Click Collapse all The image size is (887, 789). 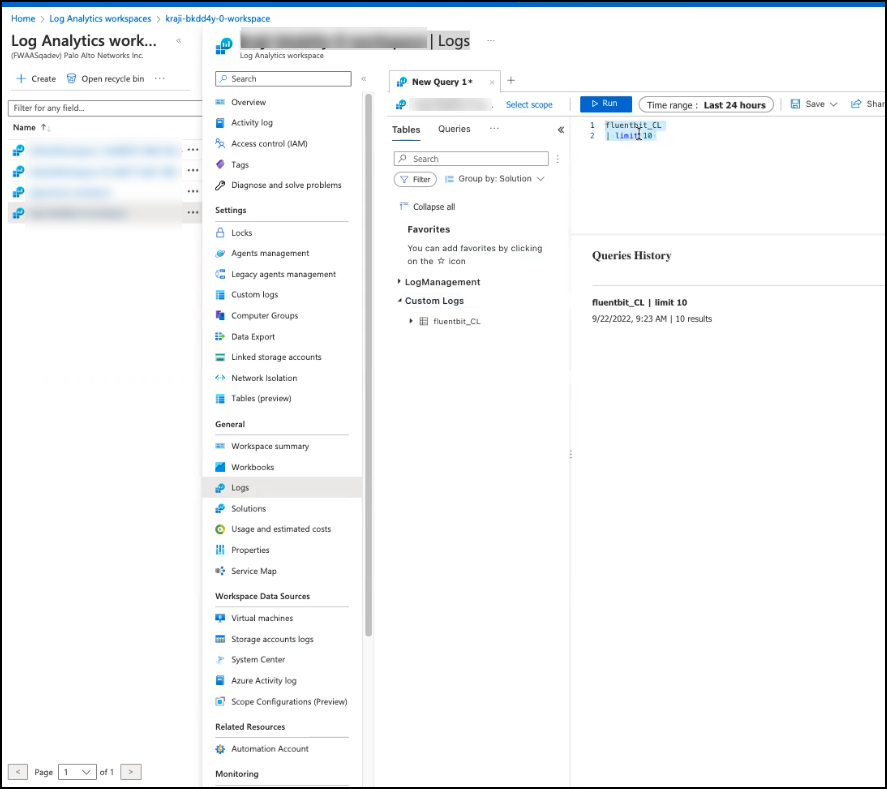click(427, 207)
